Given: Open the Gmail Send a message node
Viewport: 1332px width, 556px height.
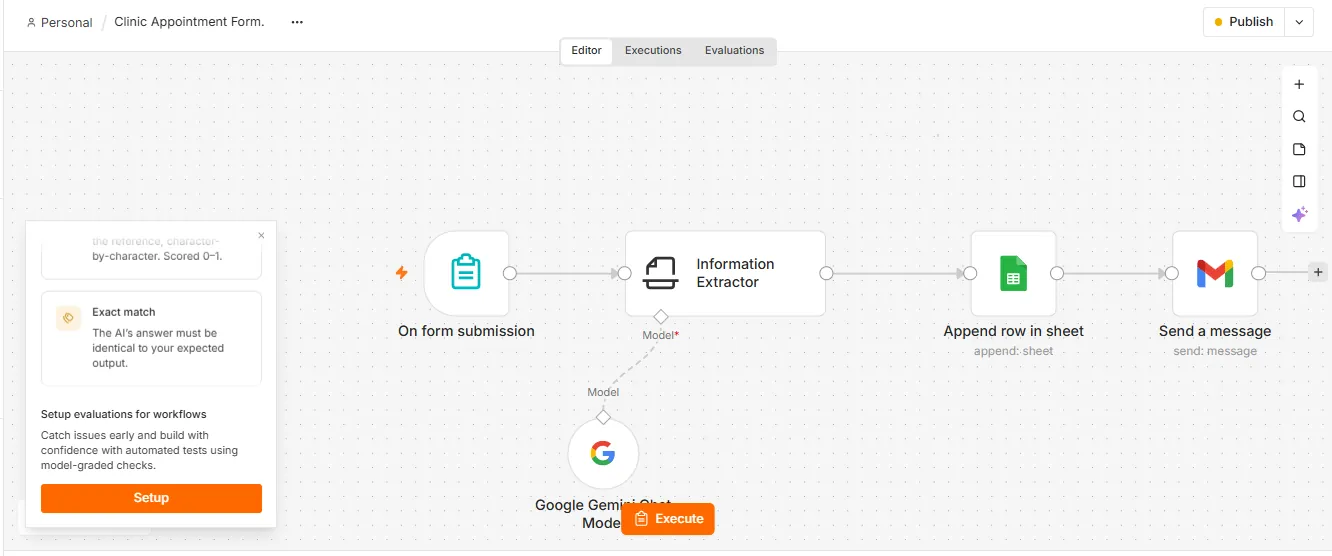Looking at the screenshot, I should click(x=1214, y=273).
